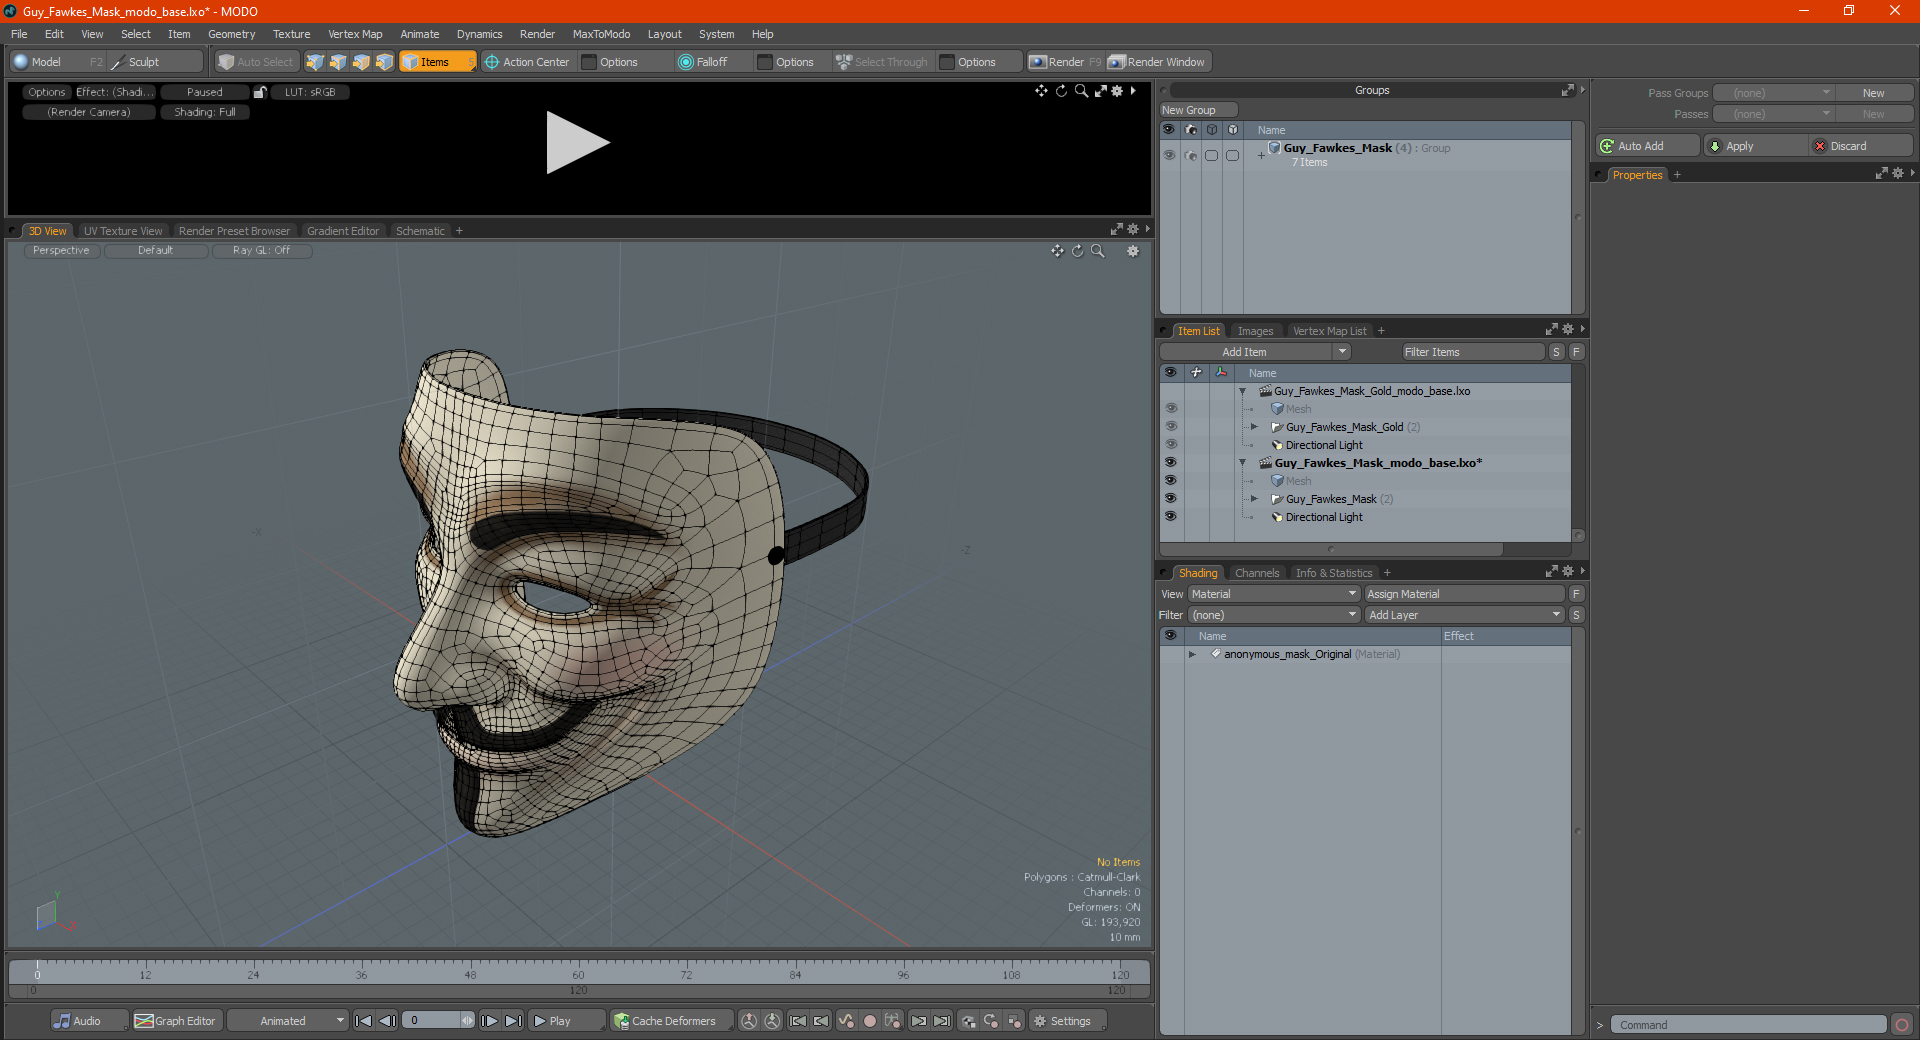Select Materials selection mode cube icon
The height and width of the screenshot is (1040, 1920).
coord(384,62)
